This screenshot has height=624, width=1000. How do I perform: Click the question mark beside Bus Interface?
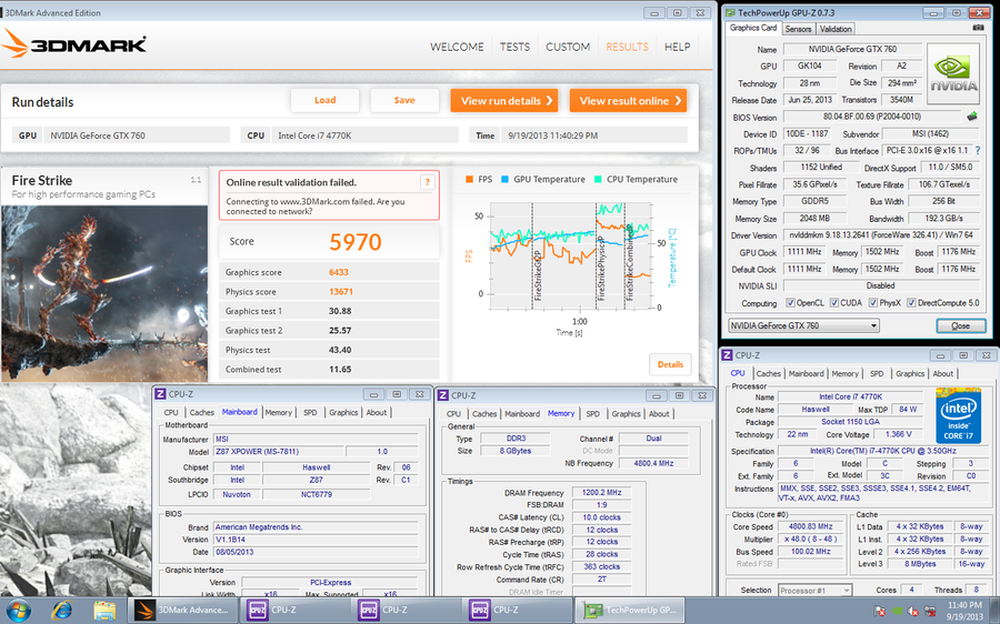[x=978, y=151]
